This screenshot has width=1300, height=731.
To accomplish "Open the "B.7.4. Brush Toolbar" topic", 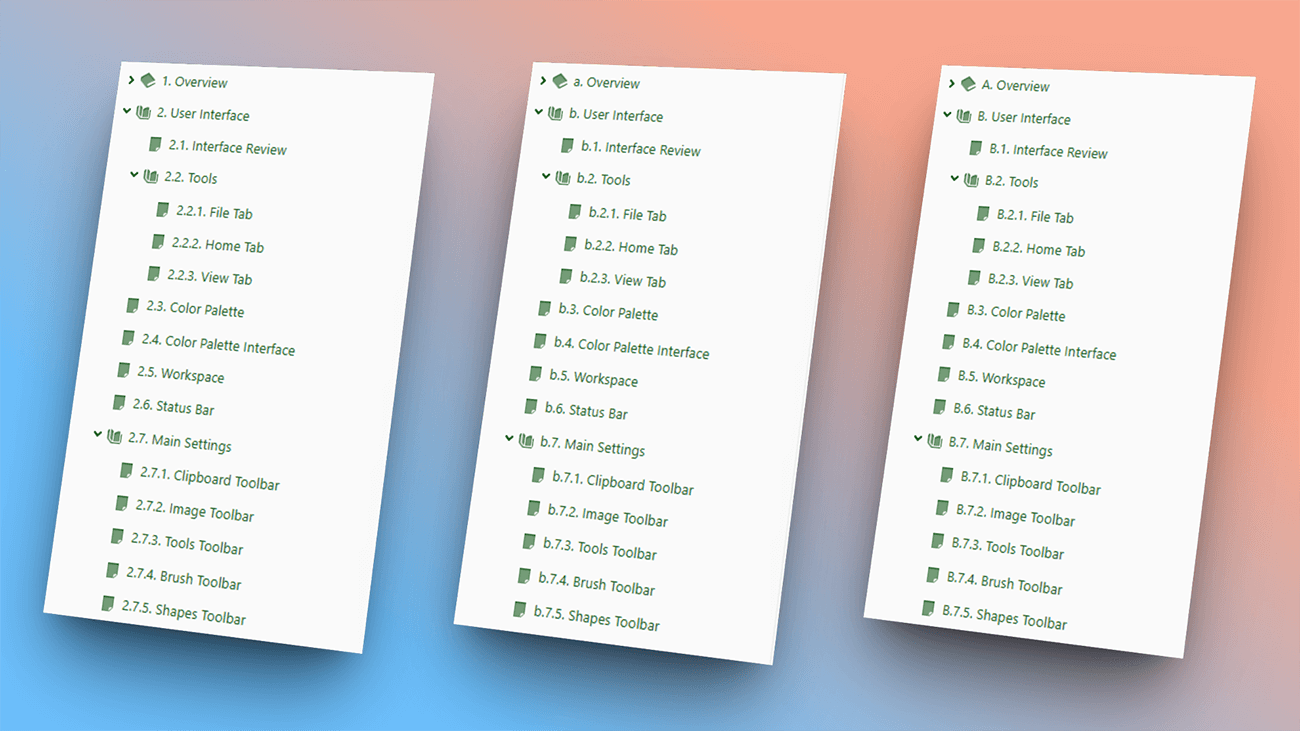I will tap(1004, 582).
